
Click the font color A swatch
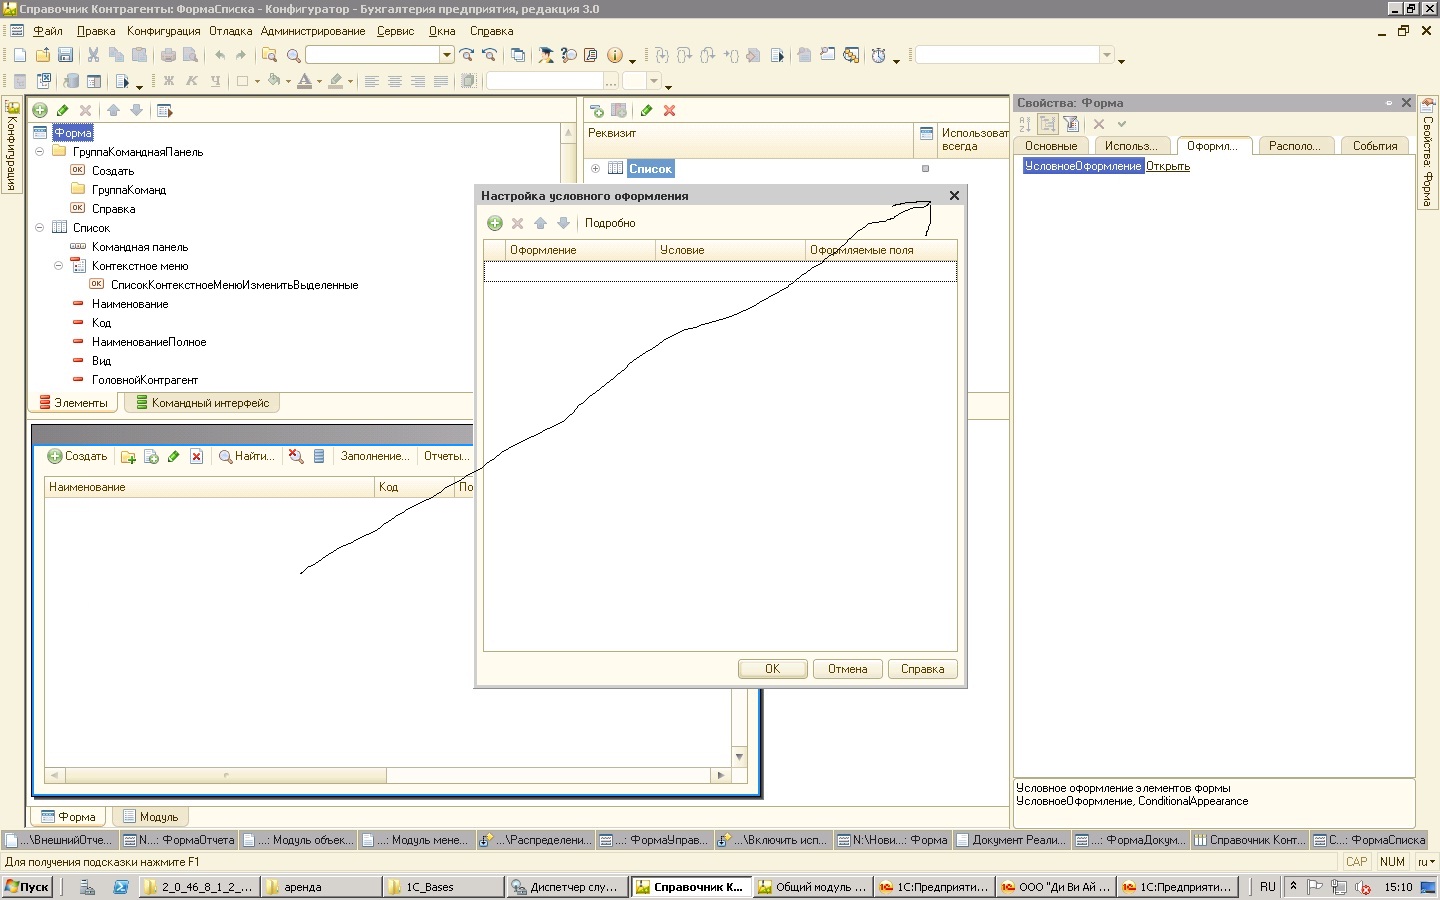pos(305,81)
